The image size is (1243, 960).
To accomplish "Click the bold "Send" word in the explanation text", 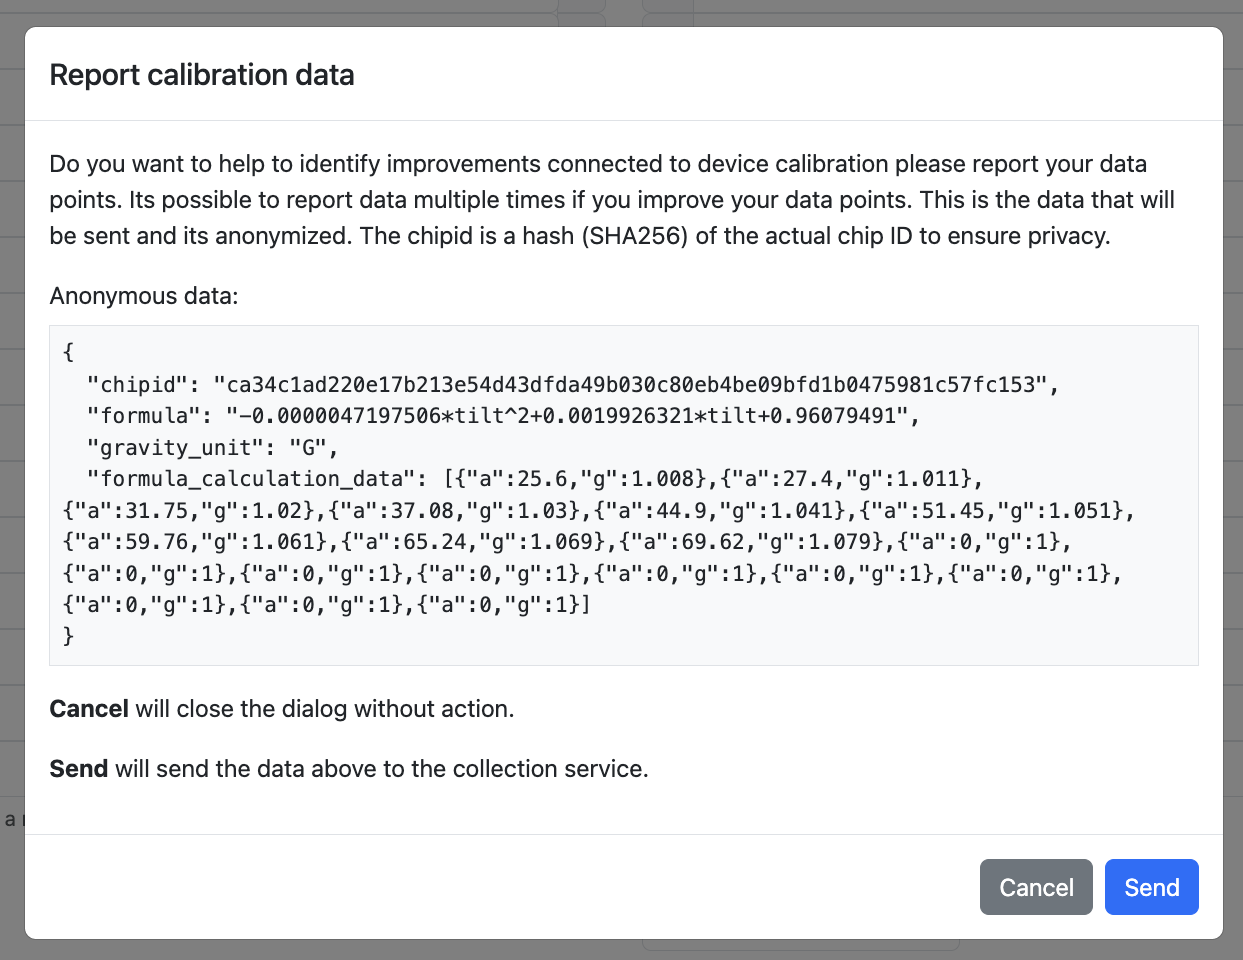I will (x=79, y=769).
